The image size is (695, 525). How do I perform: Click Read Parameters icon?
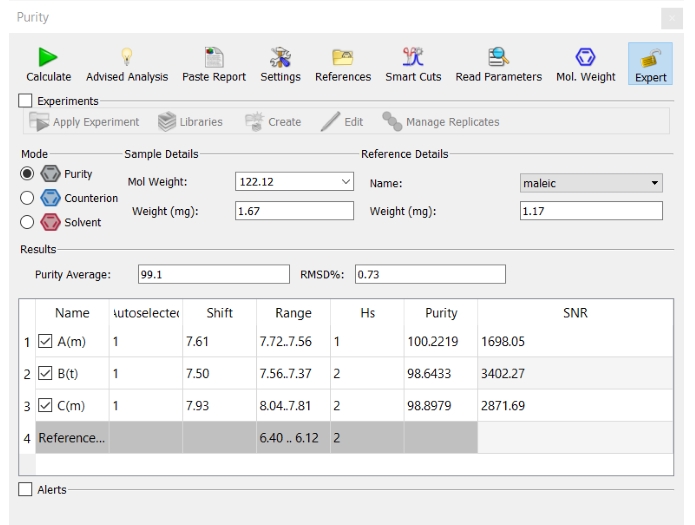click(497, 57)
